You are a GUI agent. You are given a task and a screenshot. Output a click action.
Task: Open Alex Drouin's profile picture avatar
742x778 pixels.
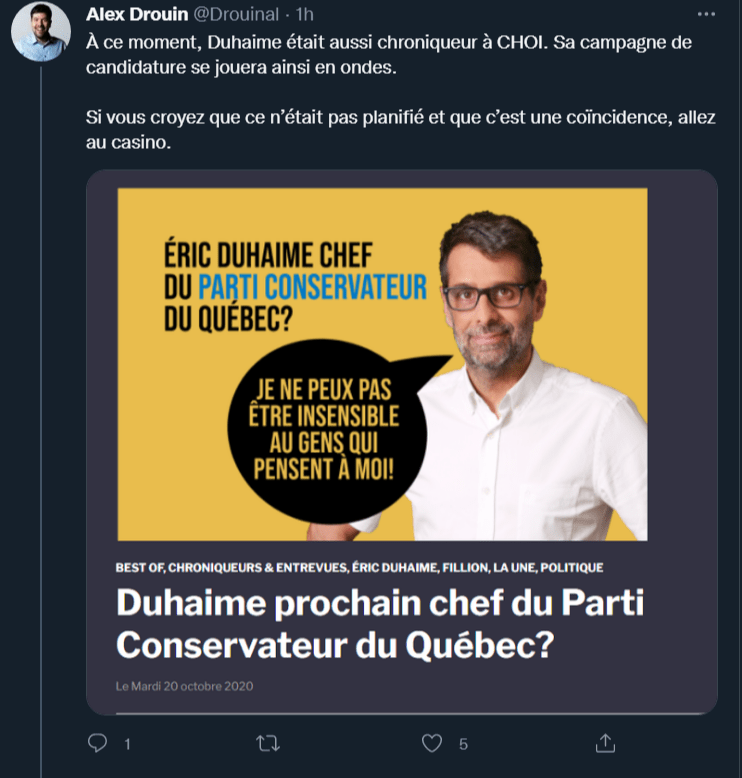point(41,32)
